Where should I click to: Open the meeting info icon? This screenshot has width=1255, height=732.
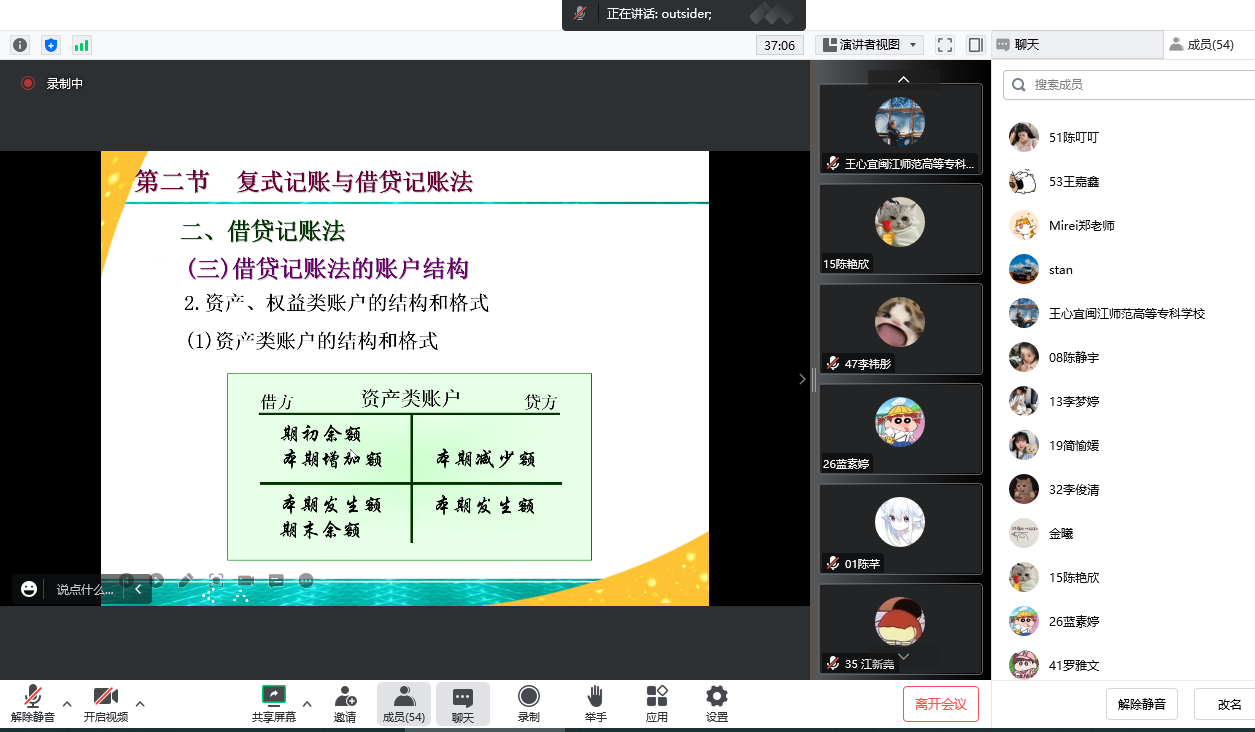pyautogui.click(x=20, y=45)
